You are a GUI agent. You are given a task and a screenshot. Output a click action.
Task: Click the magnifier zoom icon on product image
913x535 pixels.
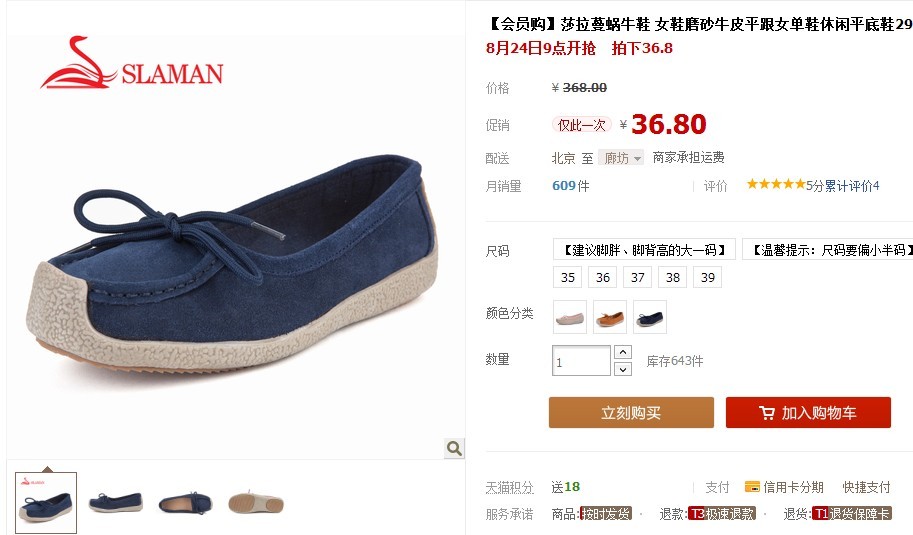click(x=454, y=448)
